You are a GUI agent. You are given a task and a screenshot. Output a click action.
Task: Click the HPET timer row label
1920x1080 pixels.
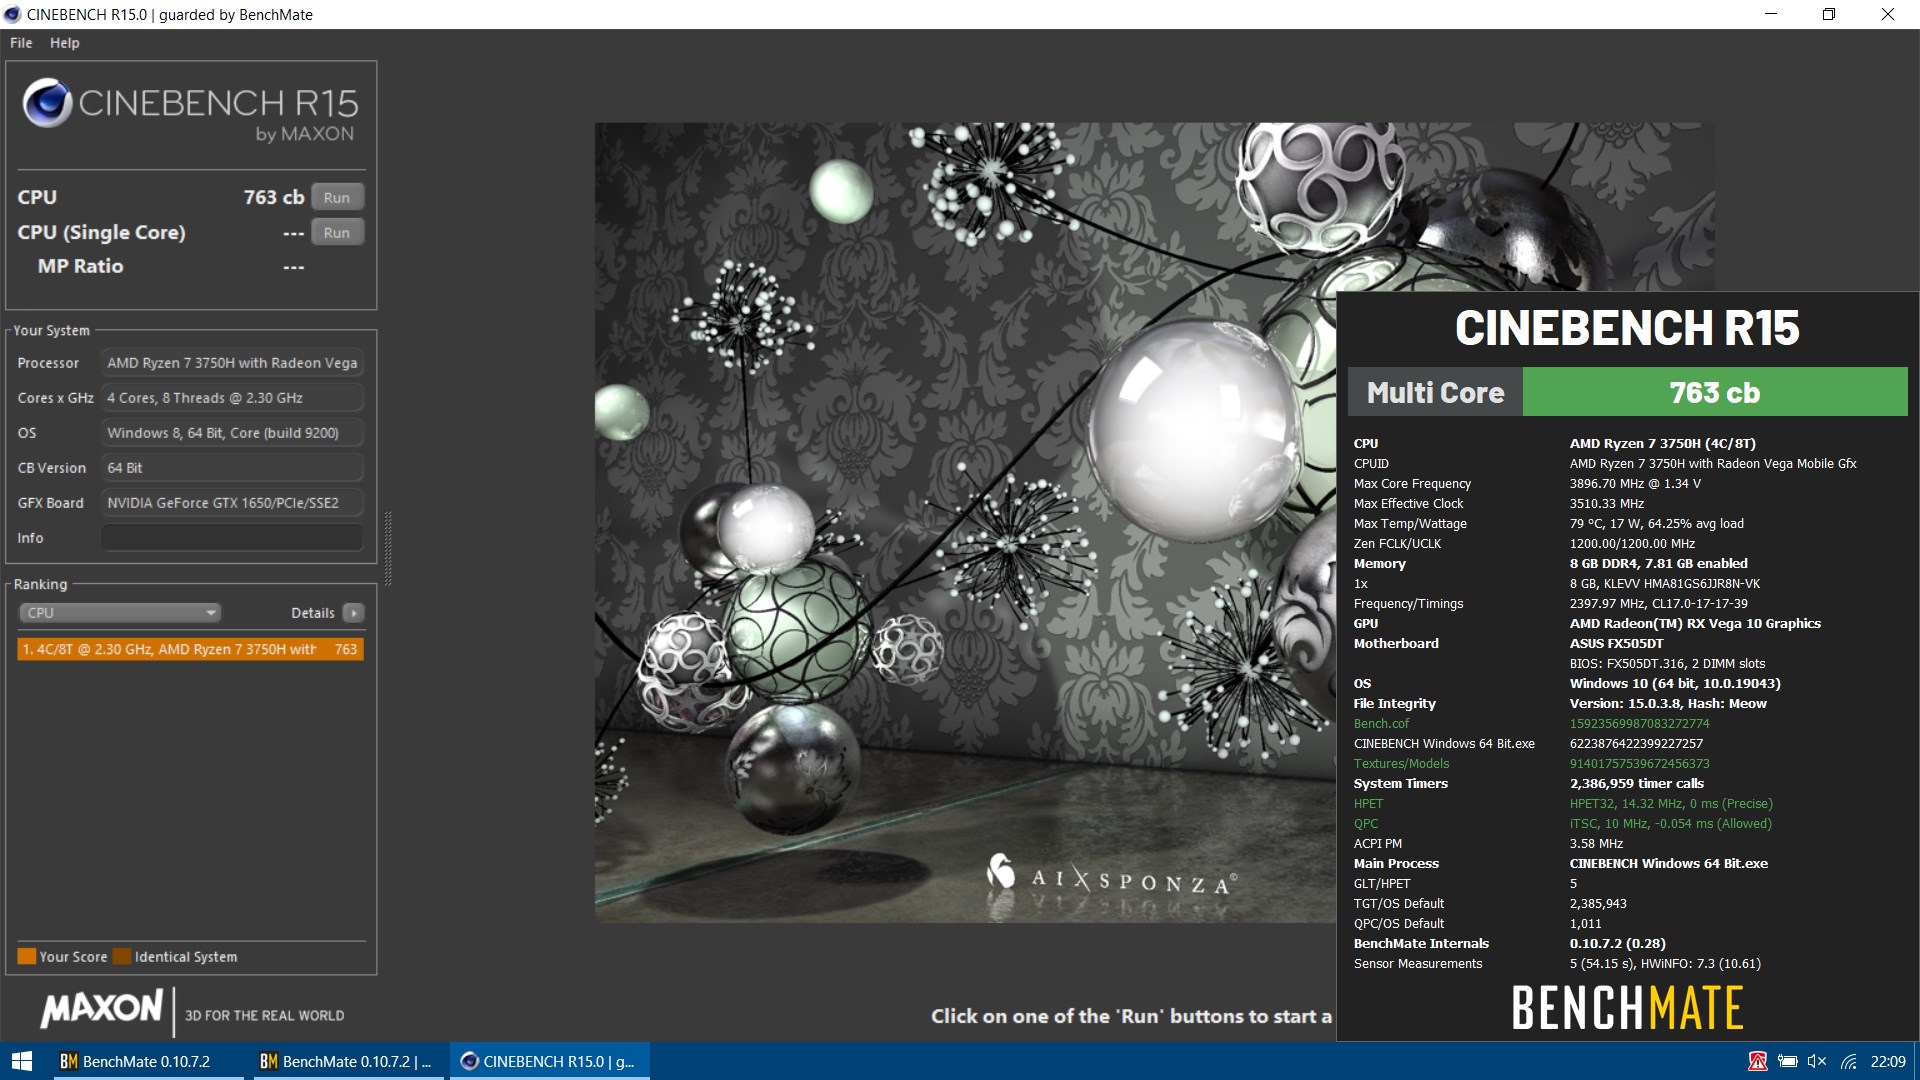tap(1368, 804)
